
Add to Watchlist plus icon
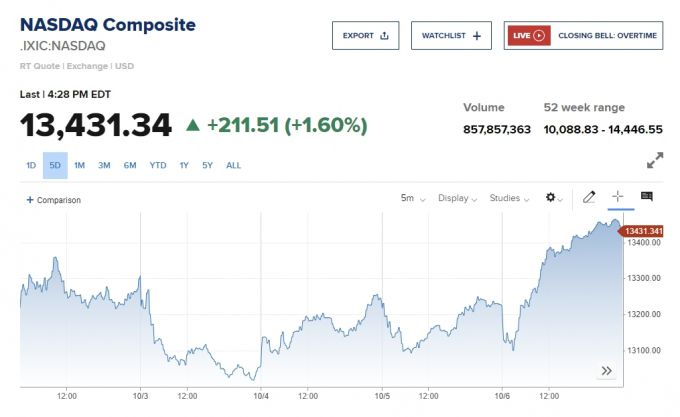click(476, 36)
